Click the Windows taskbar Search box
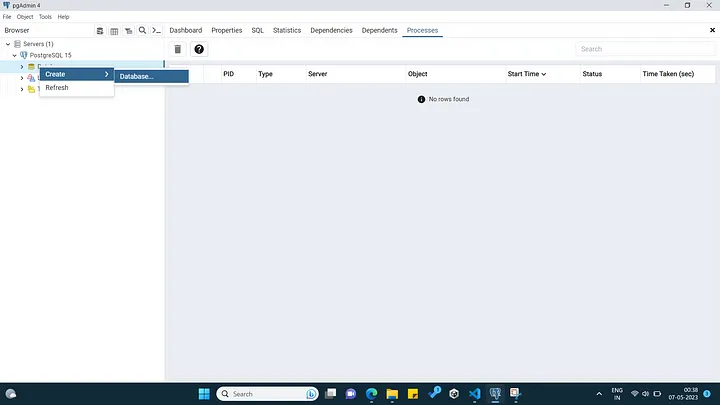 coord(267,394)
